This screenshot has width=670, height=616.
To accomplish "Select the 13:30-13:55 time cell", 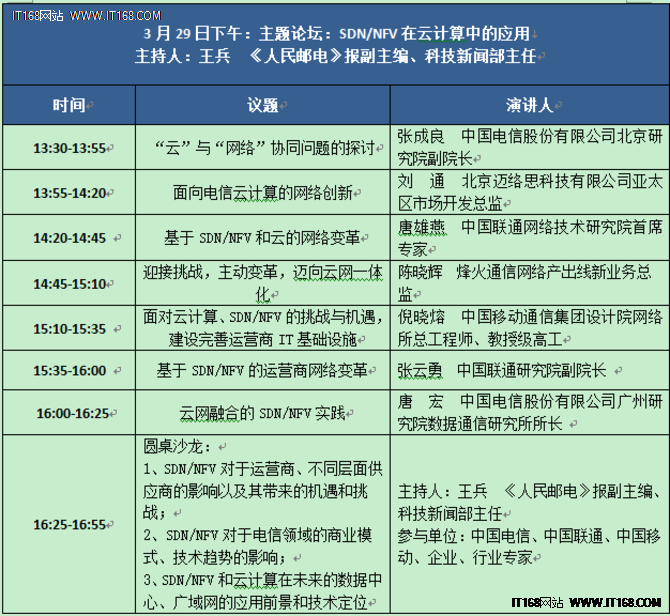I will 68,148.
